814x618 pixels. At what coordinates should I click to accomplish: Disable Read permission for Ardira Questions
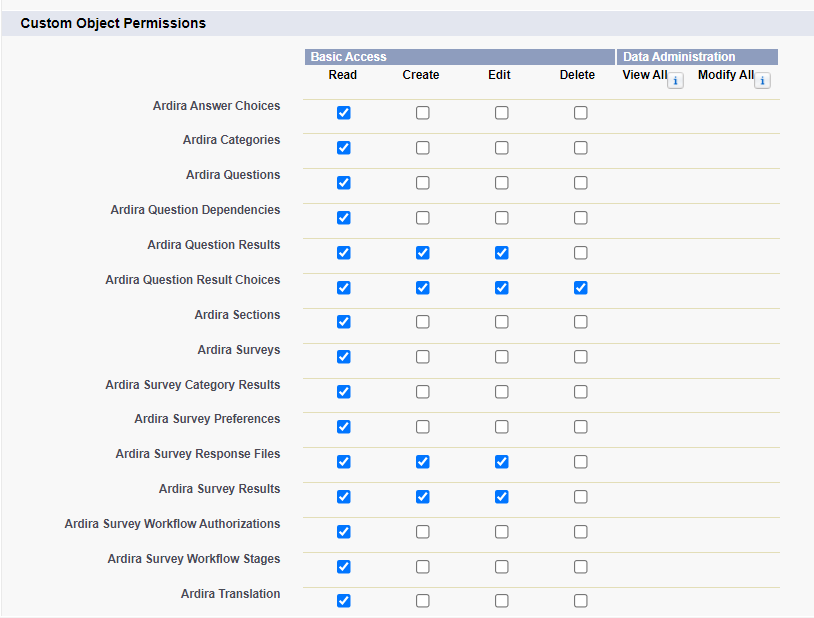344,183
